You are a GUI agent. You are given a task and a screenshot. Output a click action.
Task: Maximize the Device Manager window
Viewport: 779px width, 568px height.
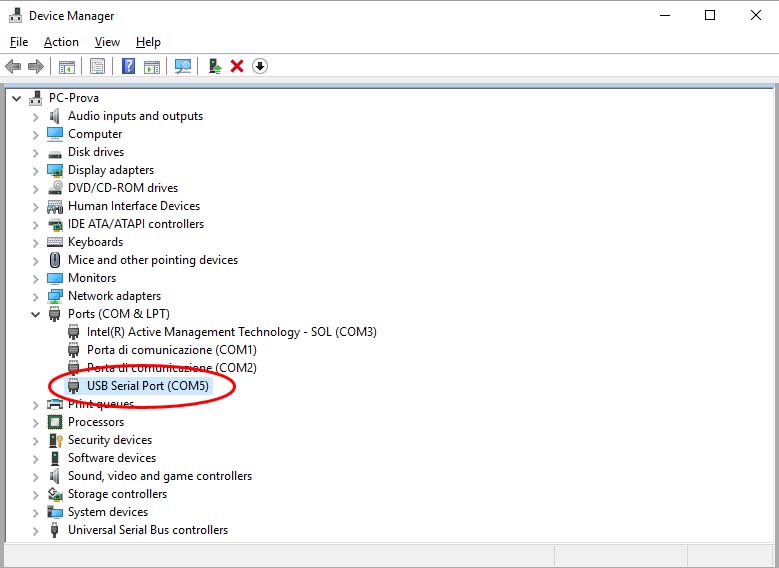710,15
